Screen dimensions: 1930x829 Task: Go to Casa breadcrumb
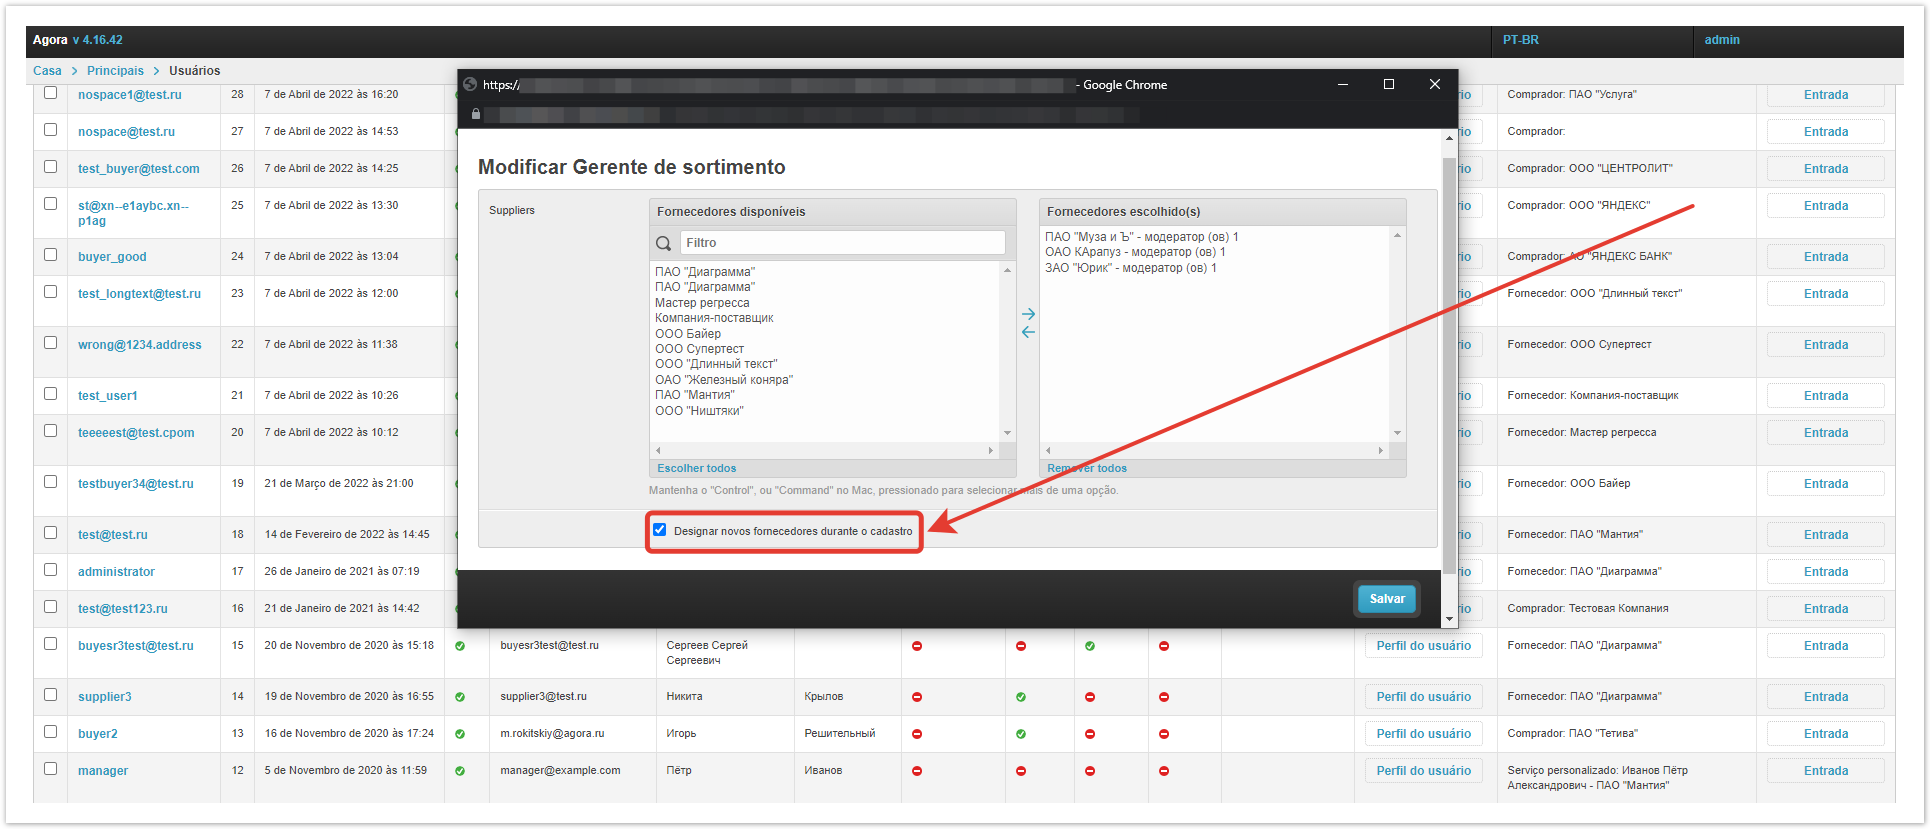[47, 71]
